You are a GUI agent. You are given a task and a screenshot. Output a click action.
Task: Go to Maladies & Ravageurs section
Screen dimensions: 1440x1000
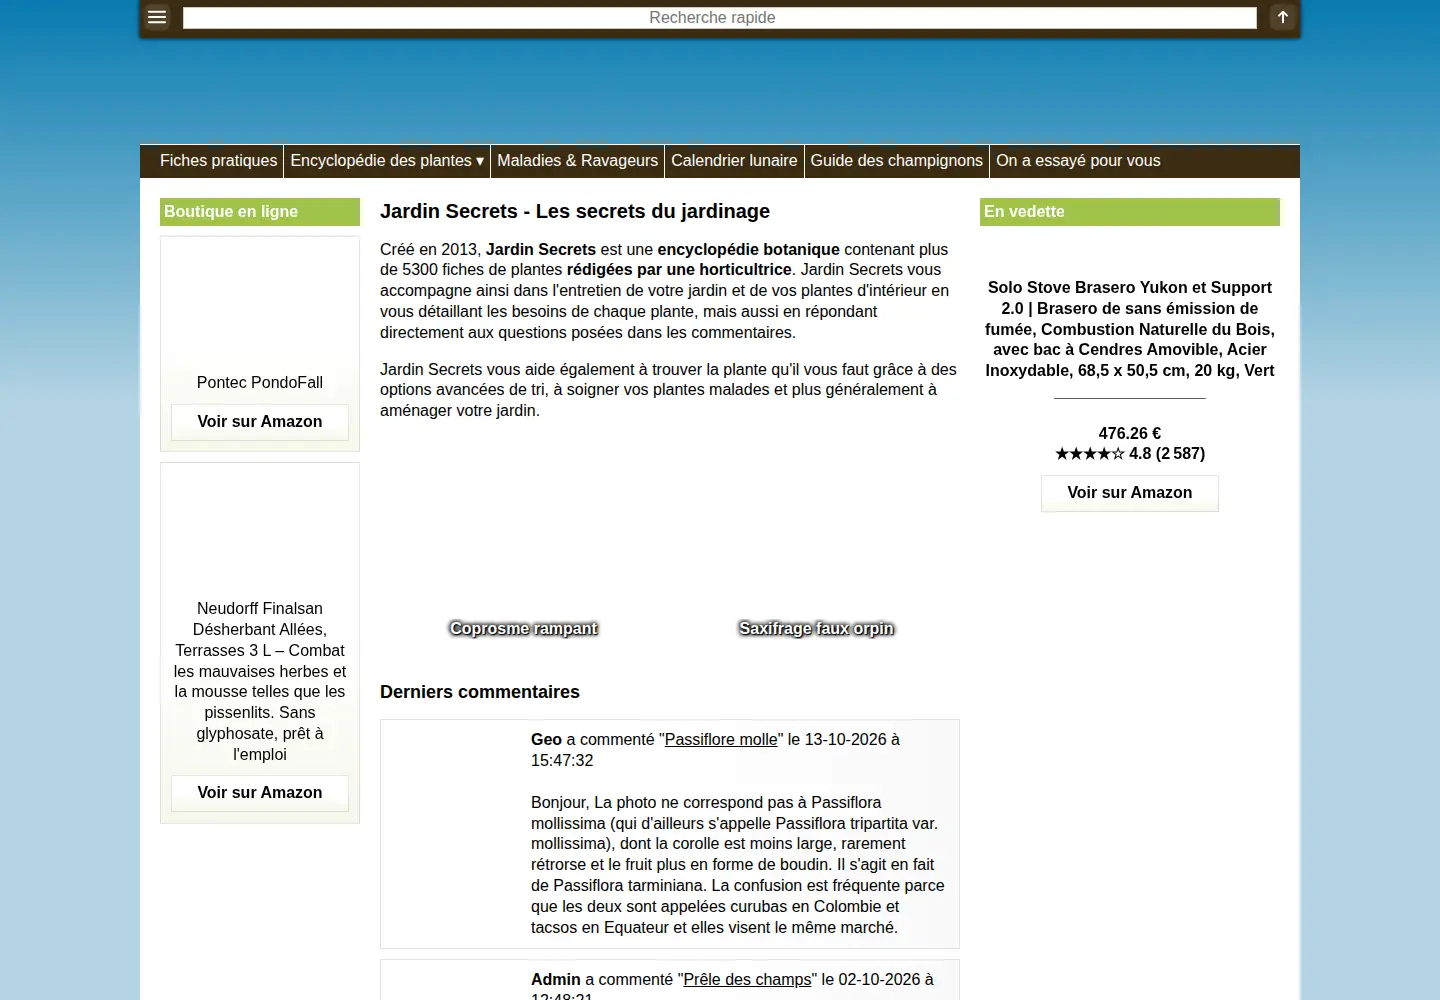(x=577, y=161)
